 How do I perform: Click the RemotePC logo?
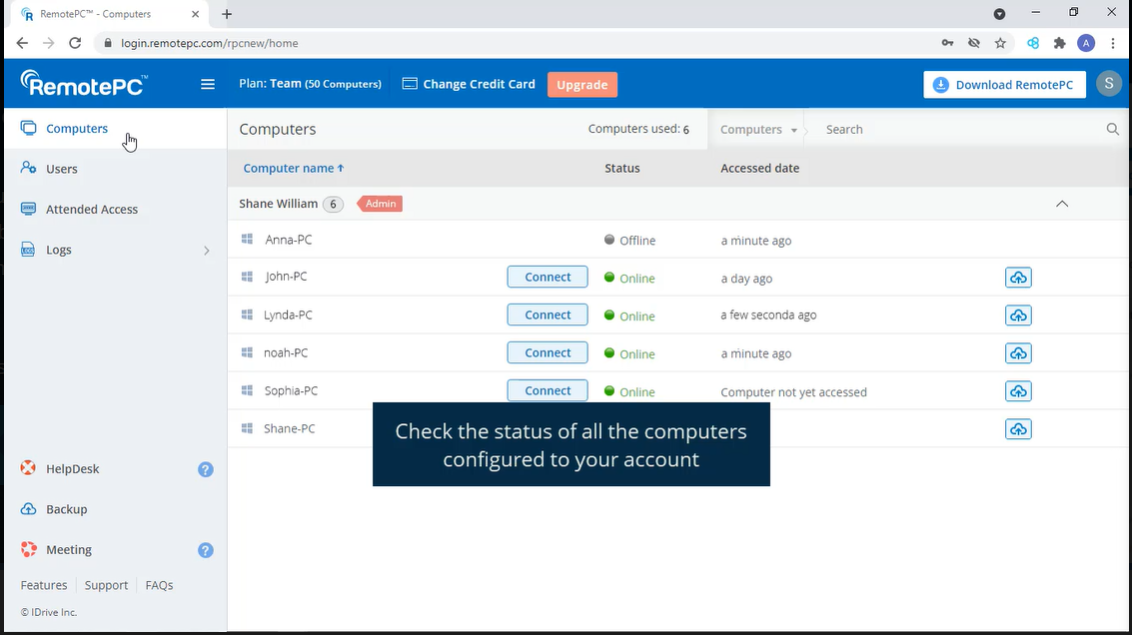pyautogui.click(x=84, y=84)
